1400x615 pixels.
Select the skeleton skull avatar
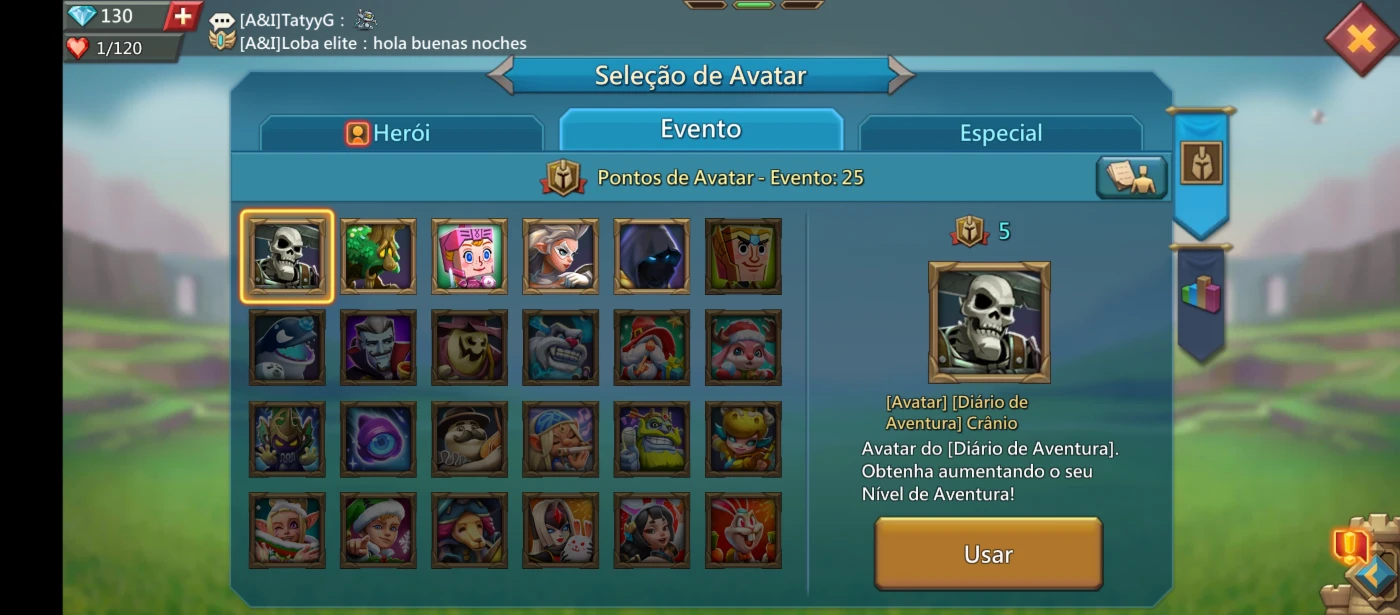tap(287, 257)
